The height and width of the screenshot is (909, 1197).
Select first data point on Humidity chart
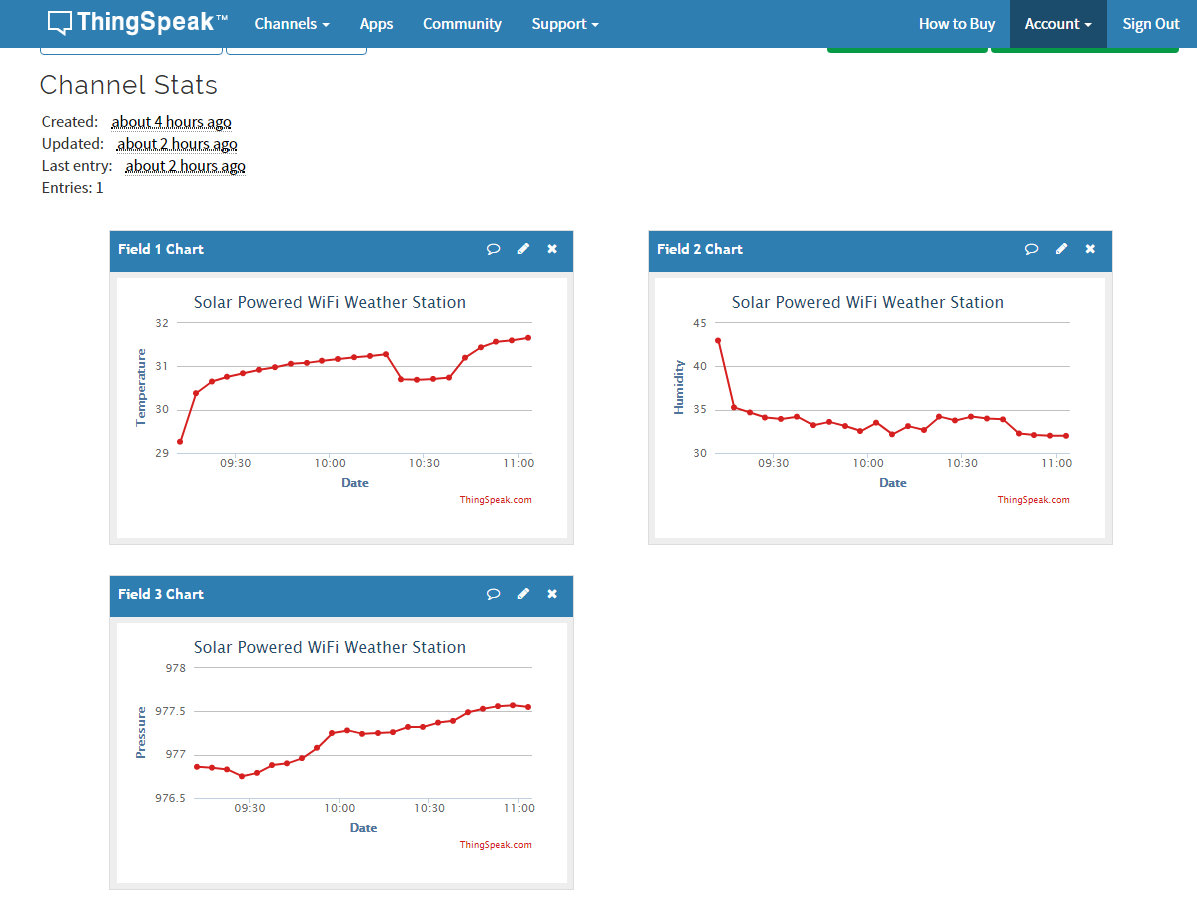pyautogui.click(x=718, y=340)
